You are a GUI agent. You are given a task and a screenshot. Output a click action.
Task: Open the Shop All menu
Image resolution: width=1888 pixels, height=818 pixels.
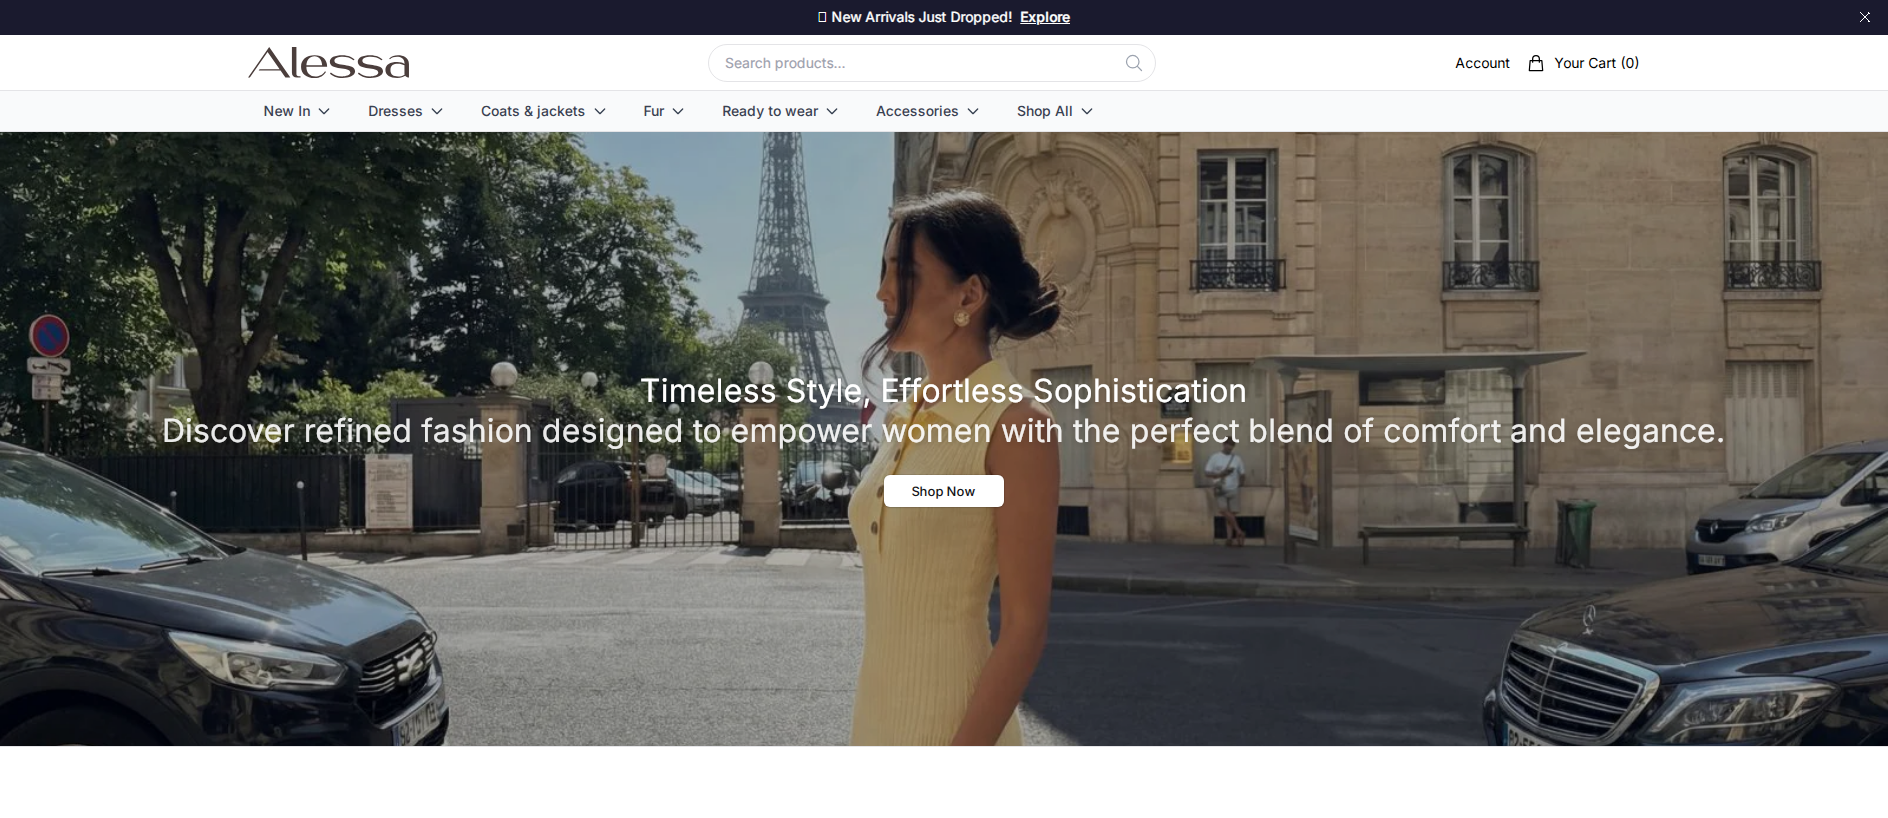(1044, 111)
